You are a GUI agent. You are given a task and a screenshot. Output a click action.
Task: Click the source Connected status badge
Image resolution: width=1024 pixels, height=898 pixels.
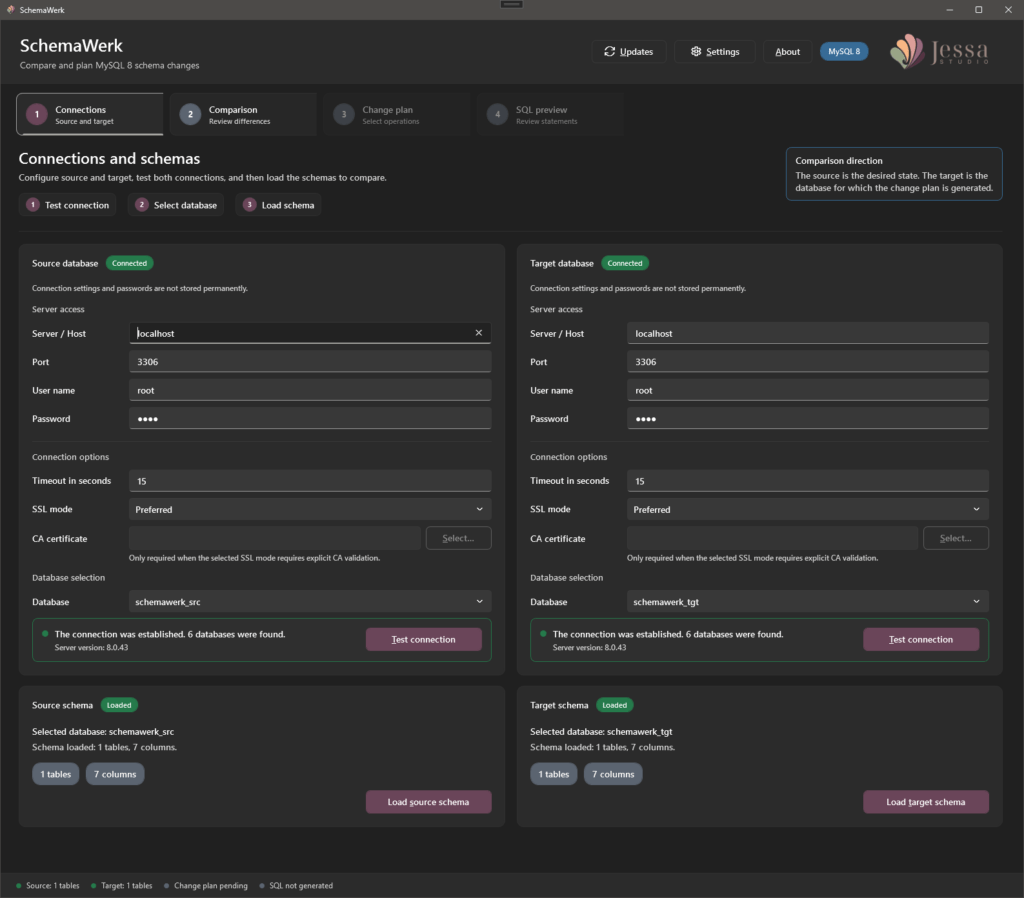(129, 263)
